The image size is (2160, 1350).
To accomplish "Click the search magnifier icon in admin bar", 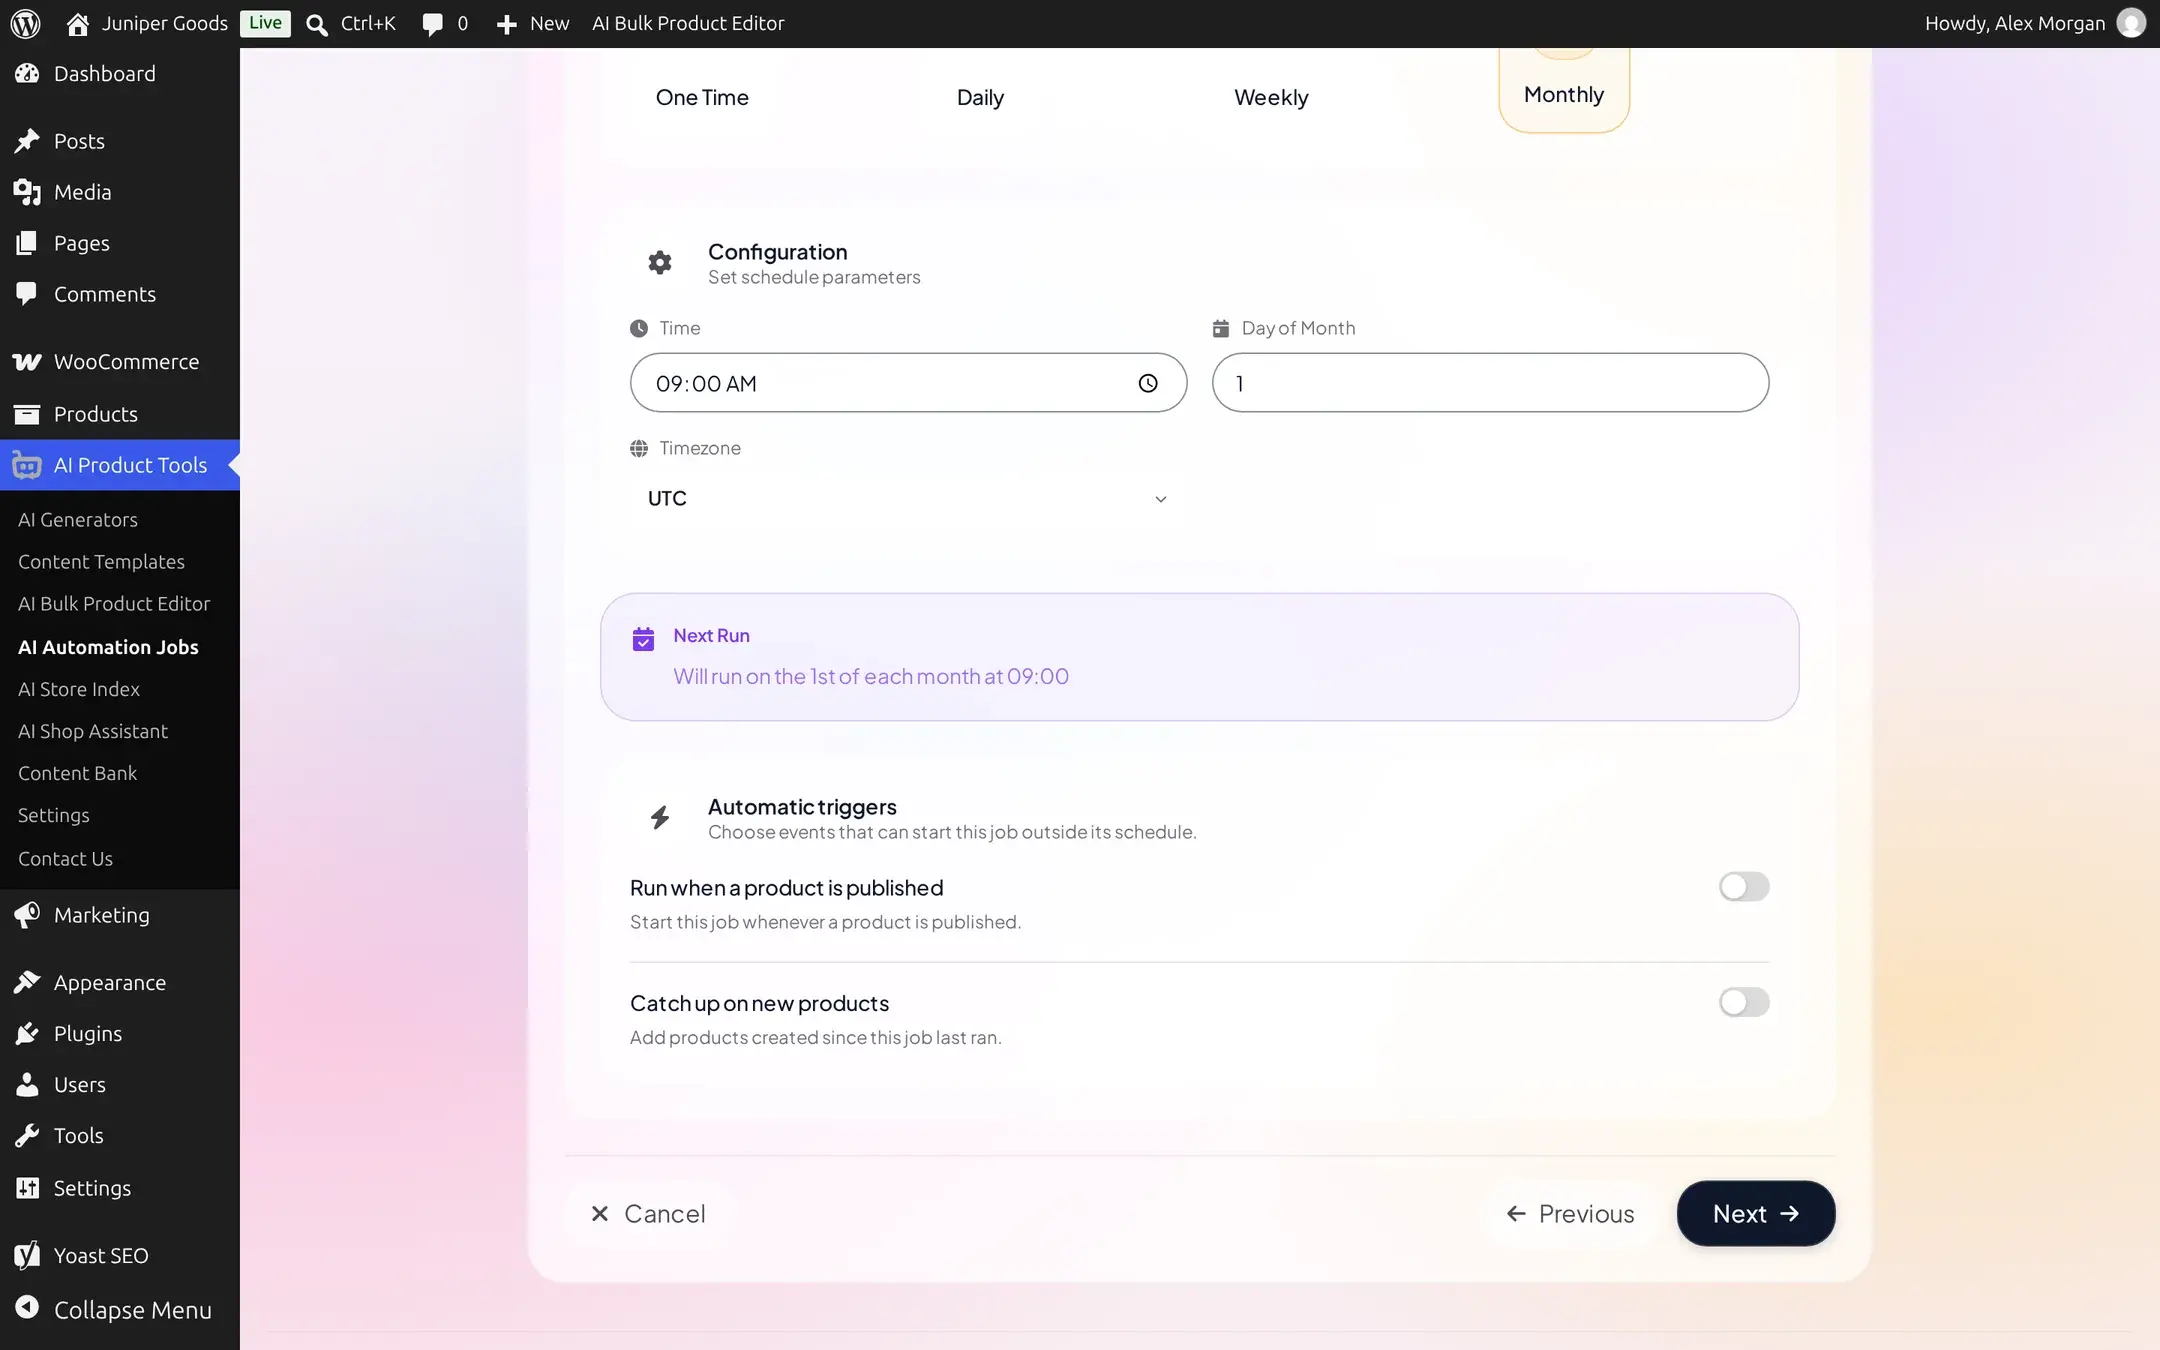I will [317, 24].
